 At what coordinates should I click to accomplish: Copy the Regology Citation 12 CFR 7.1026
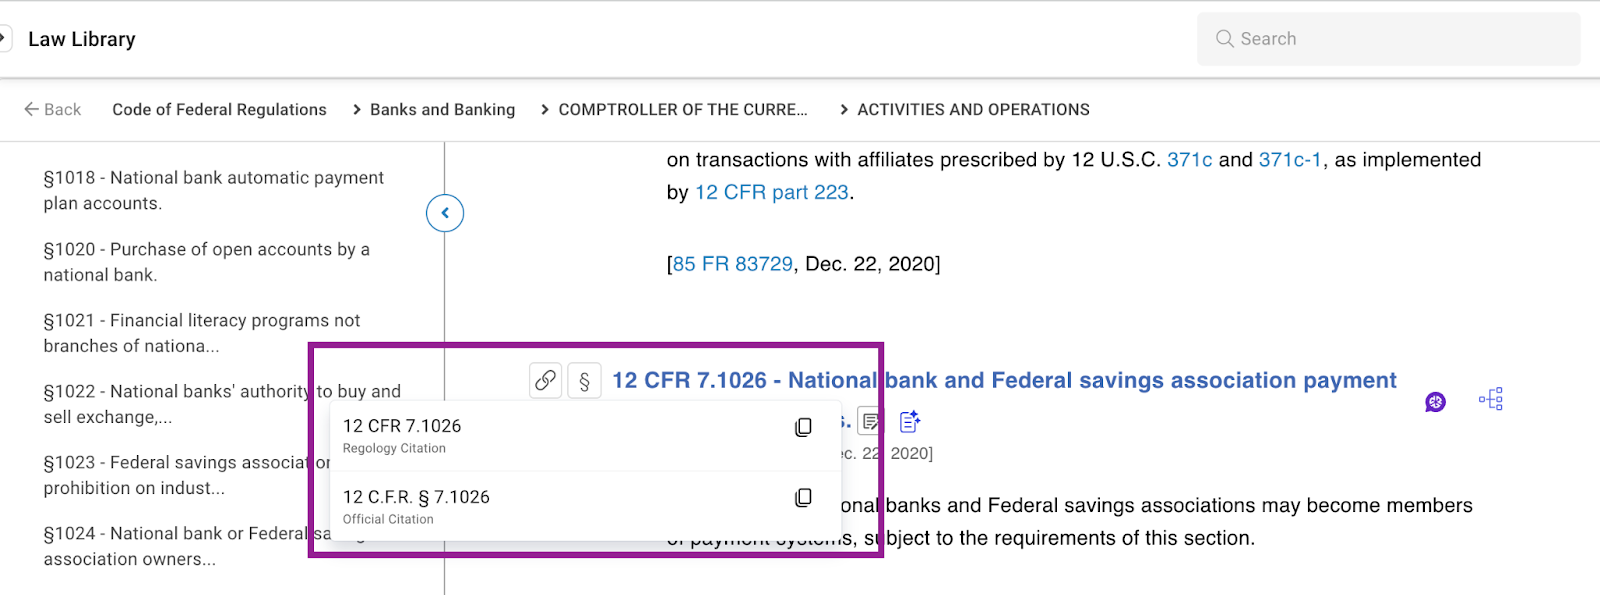click(803, 428)
